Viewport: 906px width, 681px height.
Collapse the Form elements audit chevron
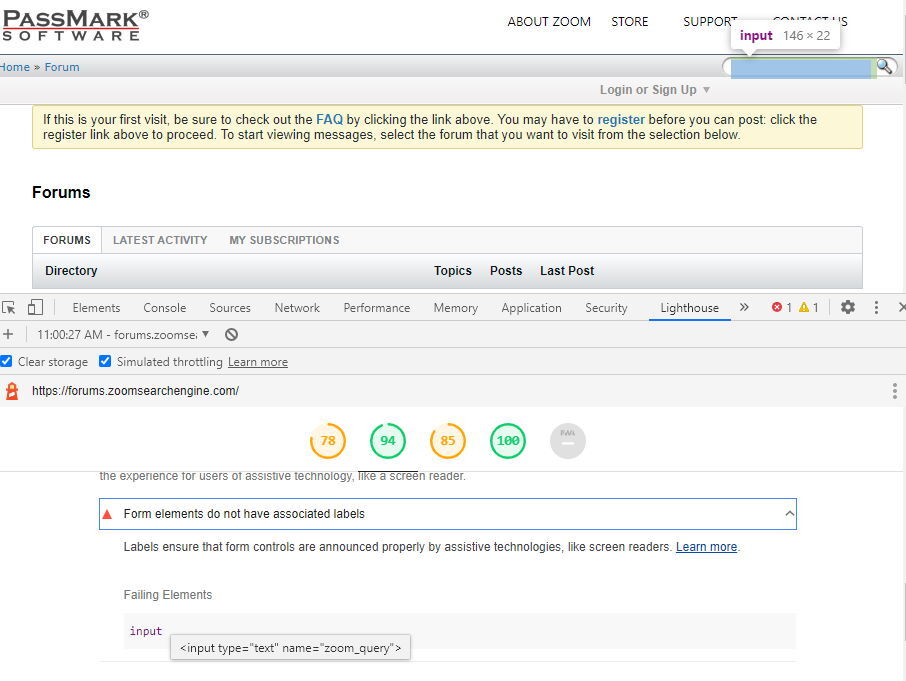click(789, 513)
